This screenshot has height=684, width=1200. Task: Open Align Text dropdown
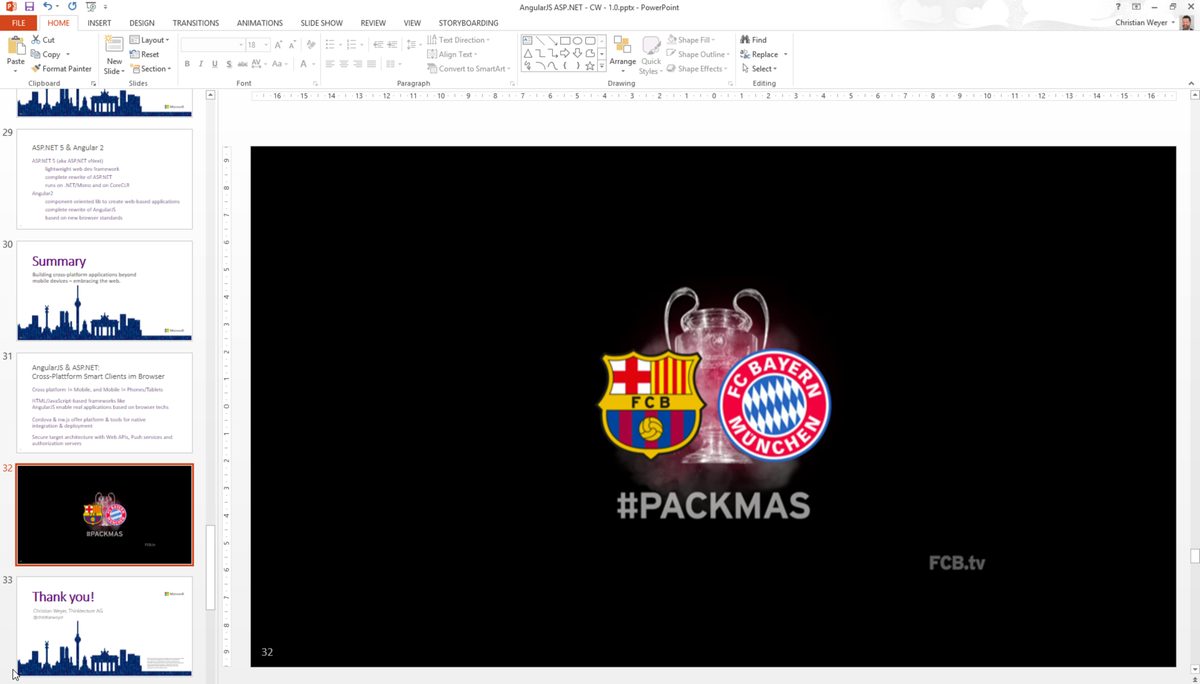(452, 54)
